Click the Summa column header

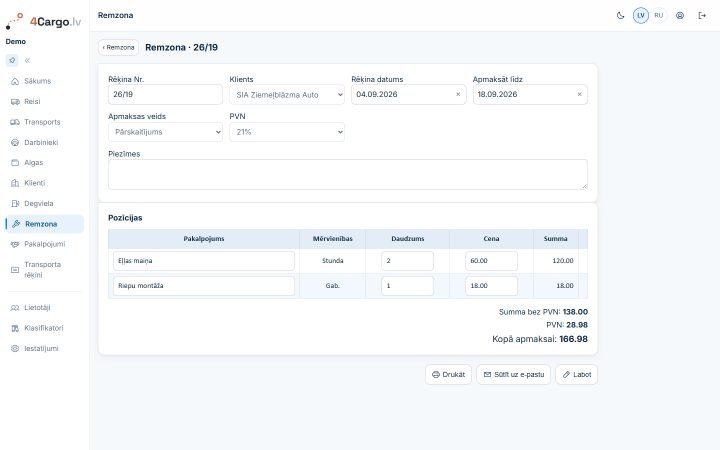(x=556, y=239)
